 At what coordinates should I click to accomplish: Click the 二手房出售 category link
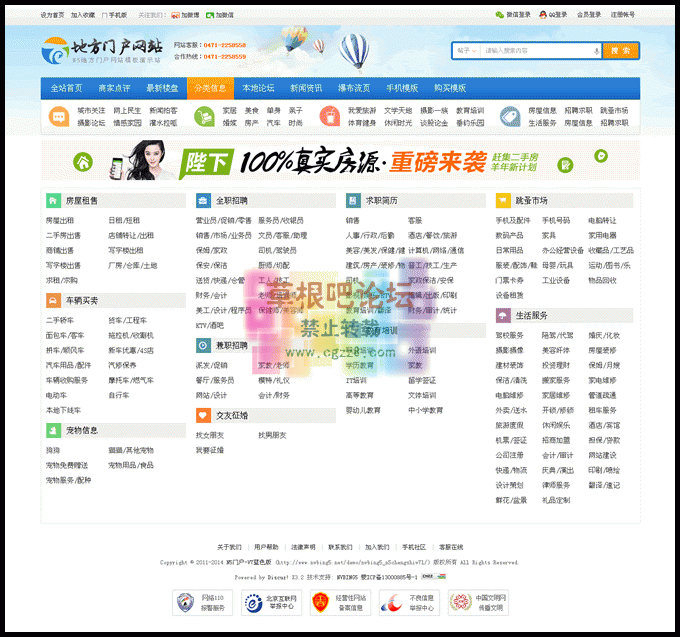click(x=63, y=235)
